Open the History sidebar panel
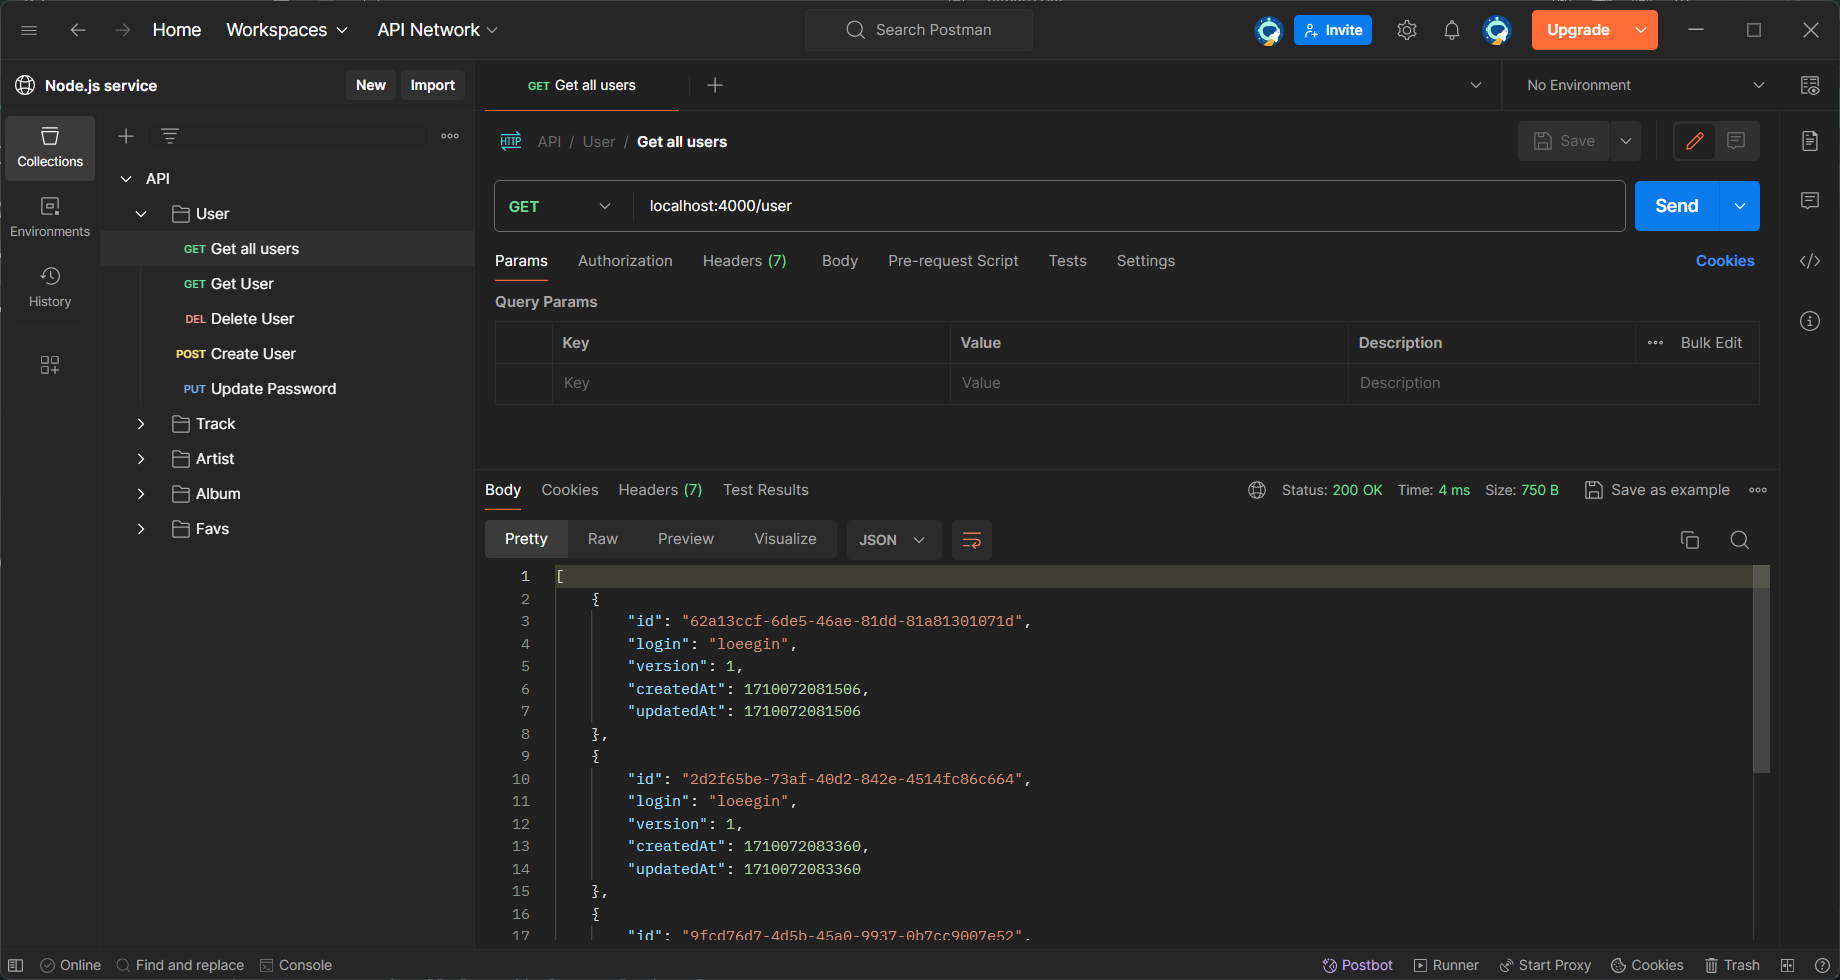This screenshot has height=980, width=1840. [x=50, y=288]
